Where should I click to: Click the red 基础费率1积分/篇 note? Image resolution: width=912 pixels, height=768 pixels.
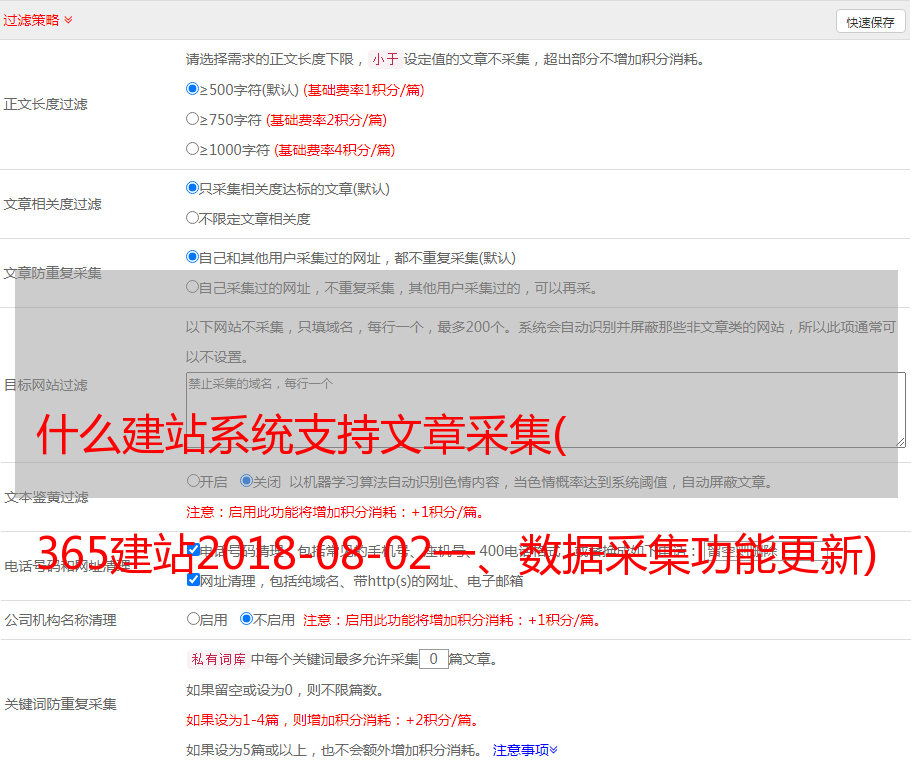coord(364,90)
